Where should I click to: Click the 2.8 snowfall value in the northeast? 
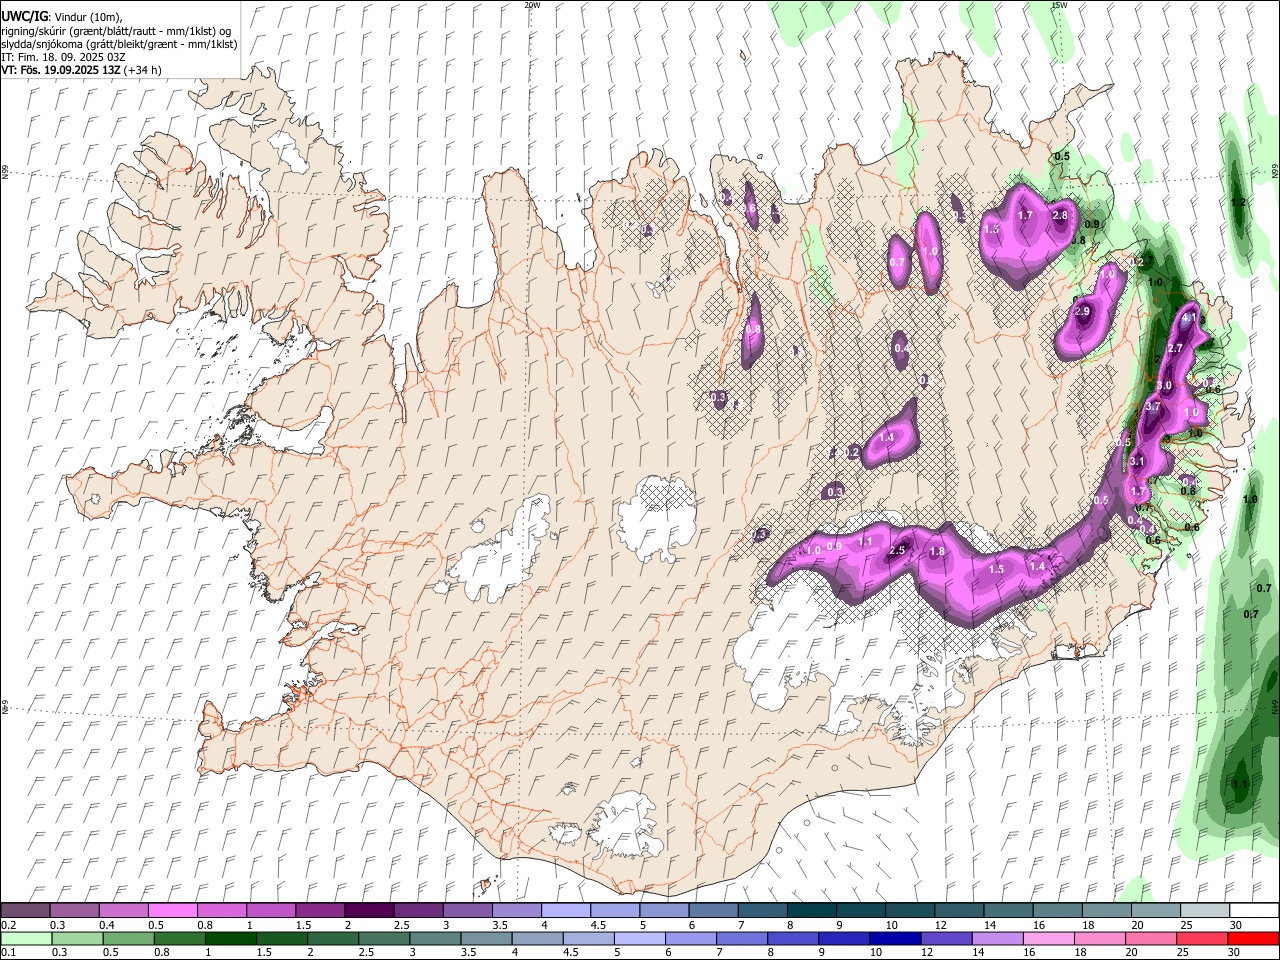point(1060,215)
